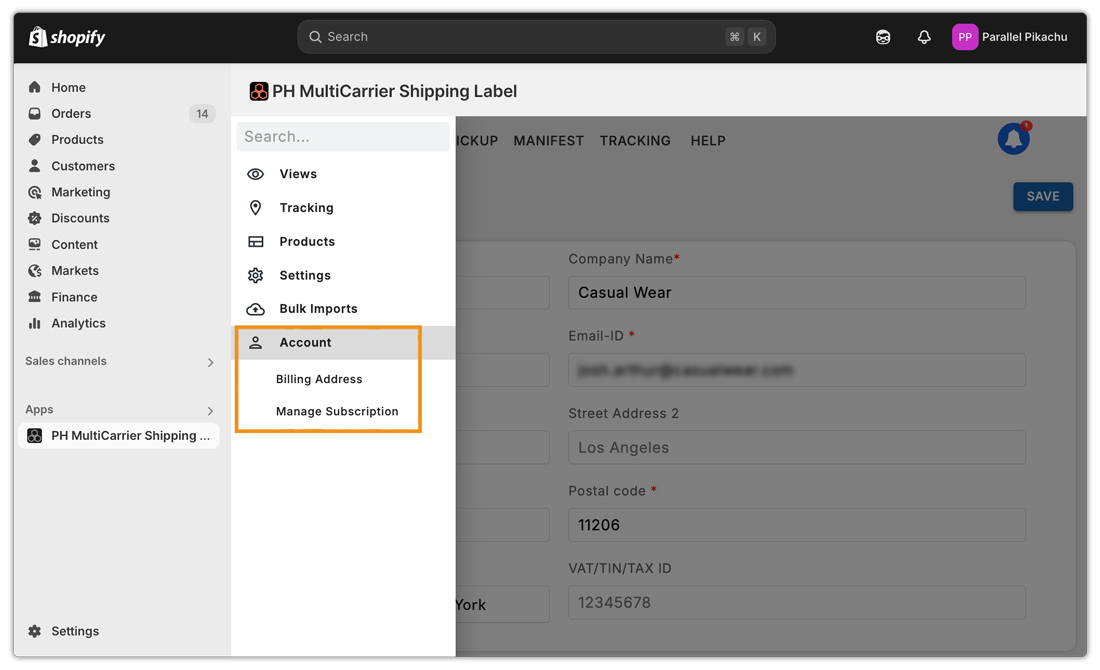This screenshot has height=670, width=1100.
Task: Open the Sidekick assistant icon in top bar
Action: tap(883, 37)
